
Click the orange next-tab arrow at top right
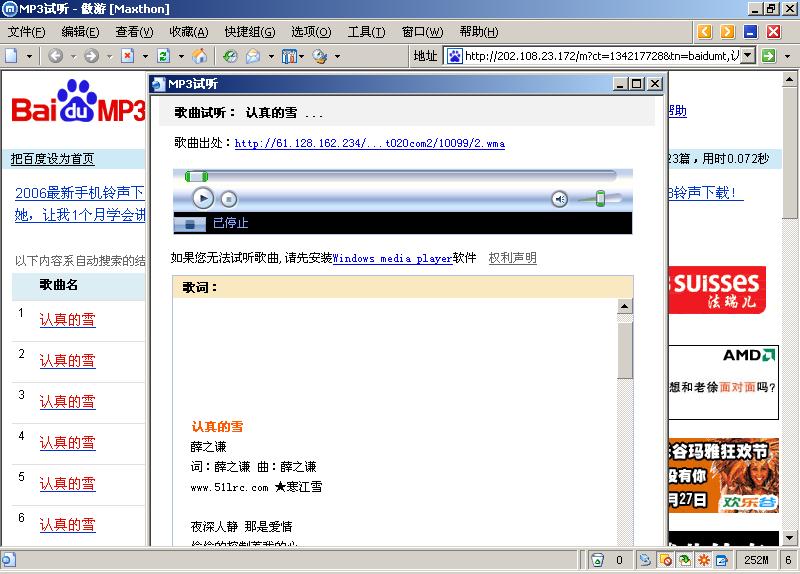728,32
